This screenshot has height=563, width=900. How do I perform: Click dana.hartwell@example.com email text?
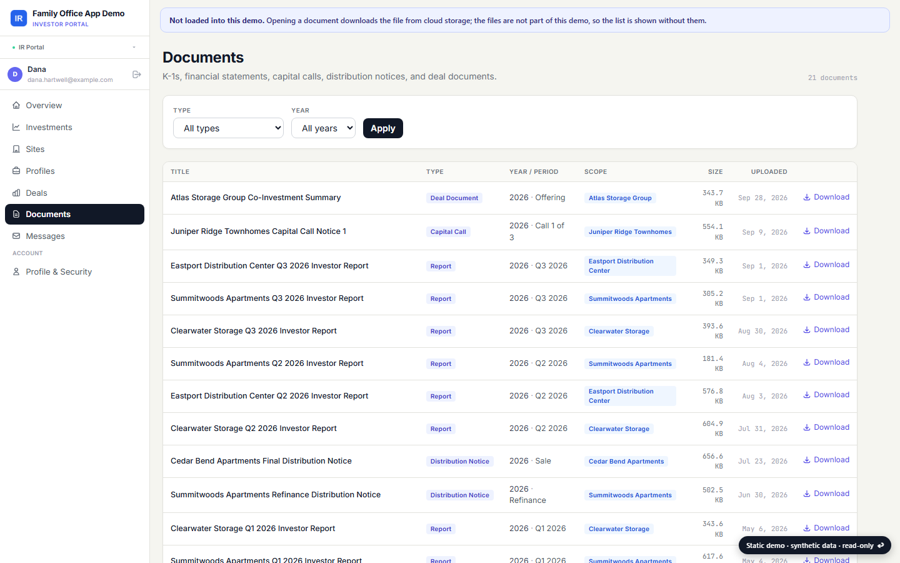(x=70, y=80)
